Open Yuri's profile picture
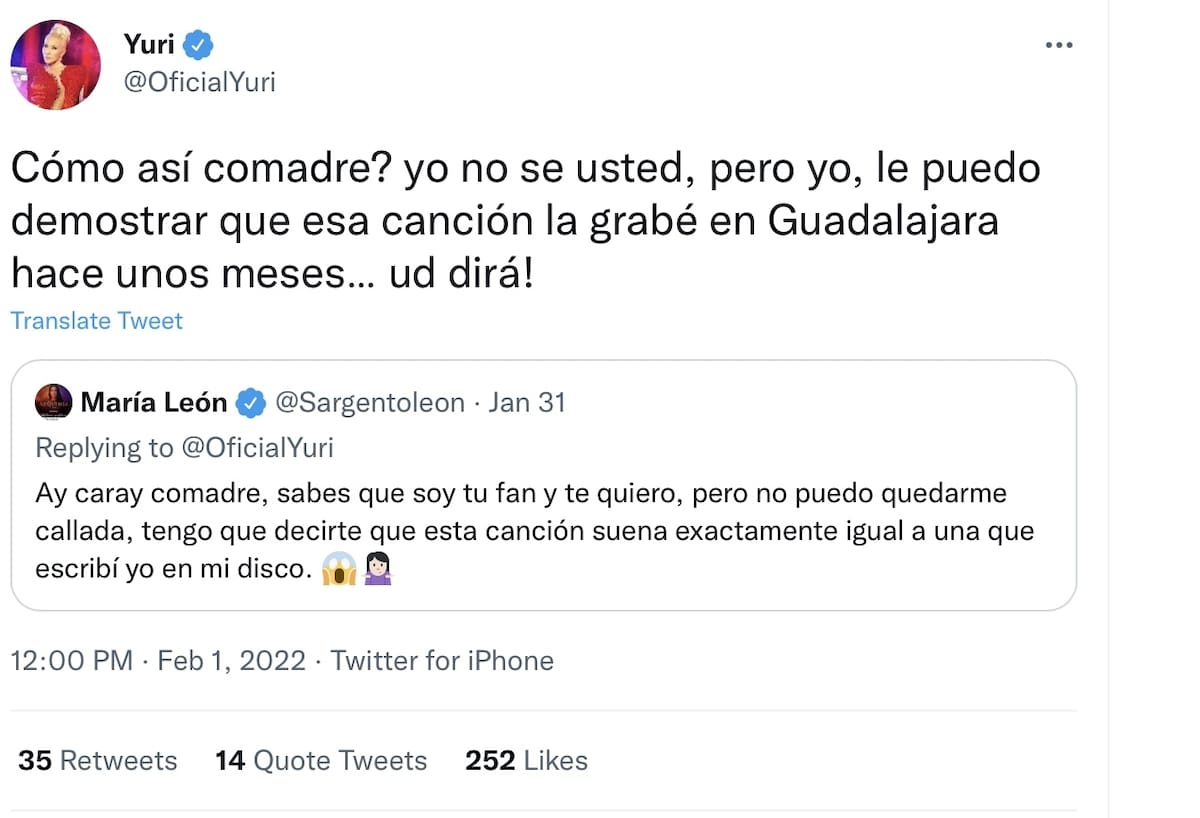The width and height of the screenshot is (1200, 818). click(56, 64)
